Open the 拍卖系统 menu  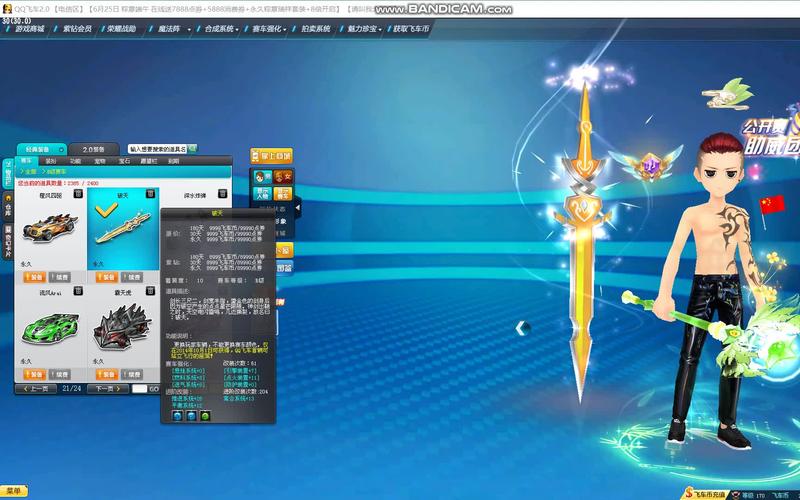(x=315, y=29)
